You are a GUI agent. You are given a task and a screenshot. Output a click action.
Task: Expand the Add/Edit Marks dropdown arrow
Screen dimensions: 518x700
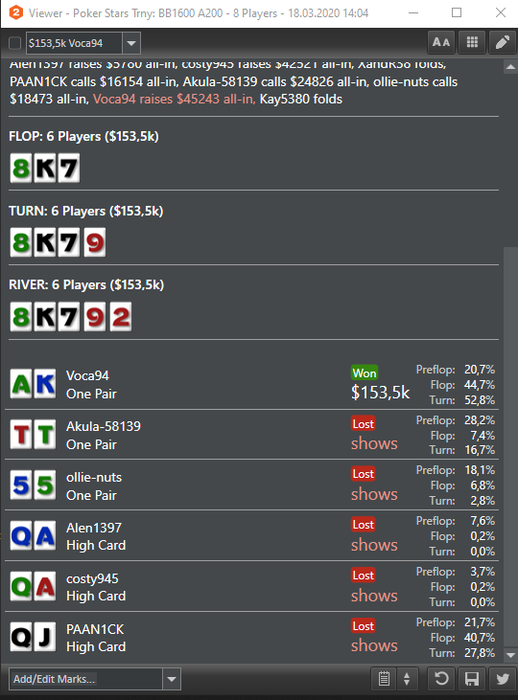click(x=171, y=679)
